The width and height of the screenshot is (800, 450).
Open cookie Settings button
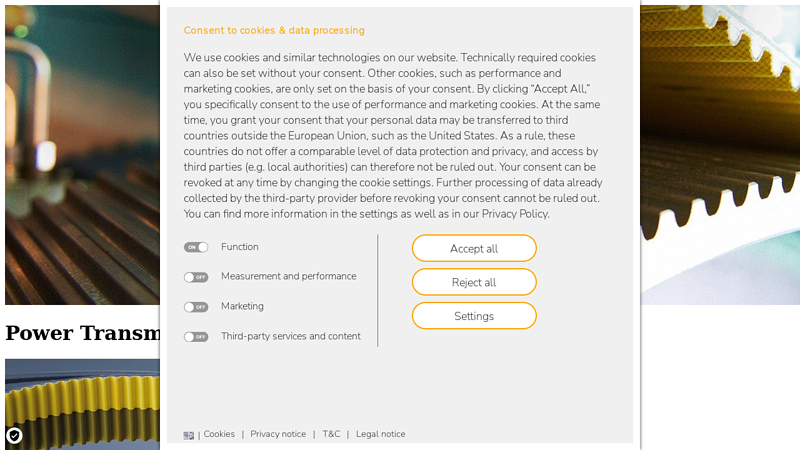[x=474, y=316]
